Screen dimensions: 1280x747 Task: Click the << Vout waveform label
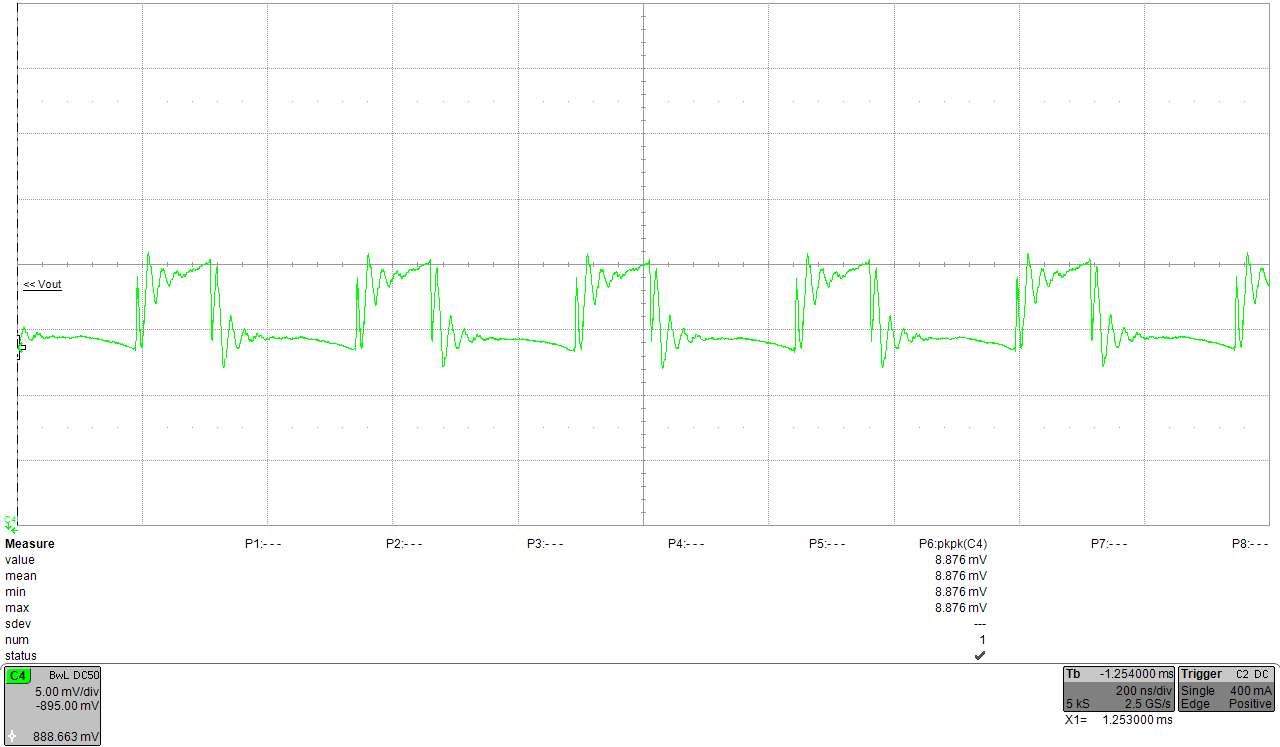pyautogui.click(x=42, y=284)
